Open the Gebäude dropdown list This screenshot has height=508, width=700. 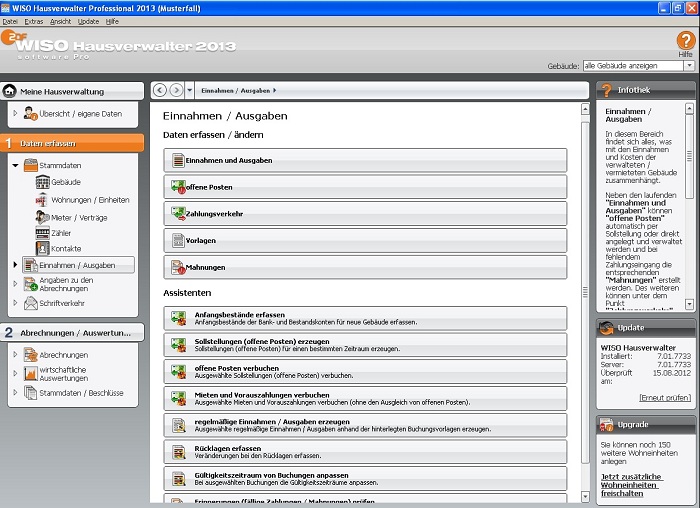[689, 66]
